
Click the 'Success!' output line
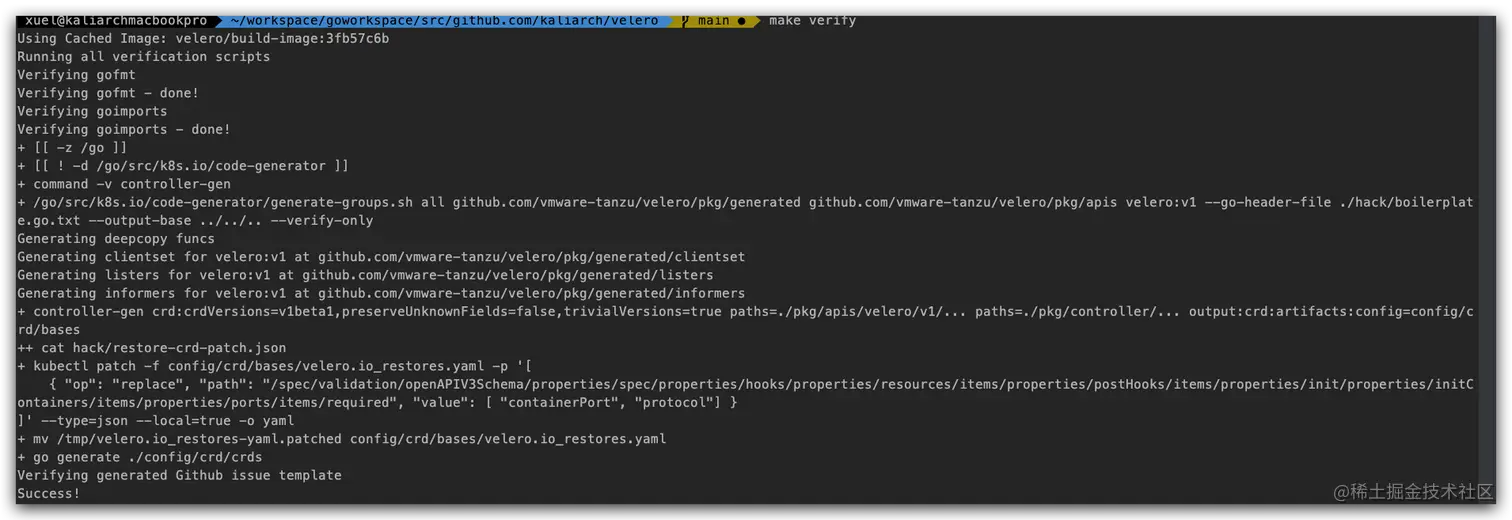coord(48,493)
